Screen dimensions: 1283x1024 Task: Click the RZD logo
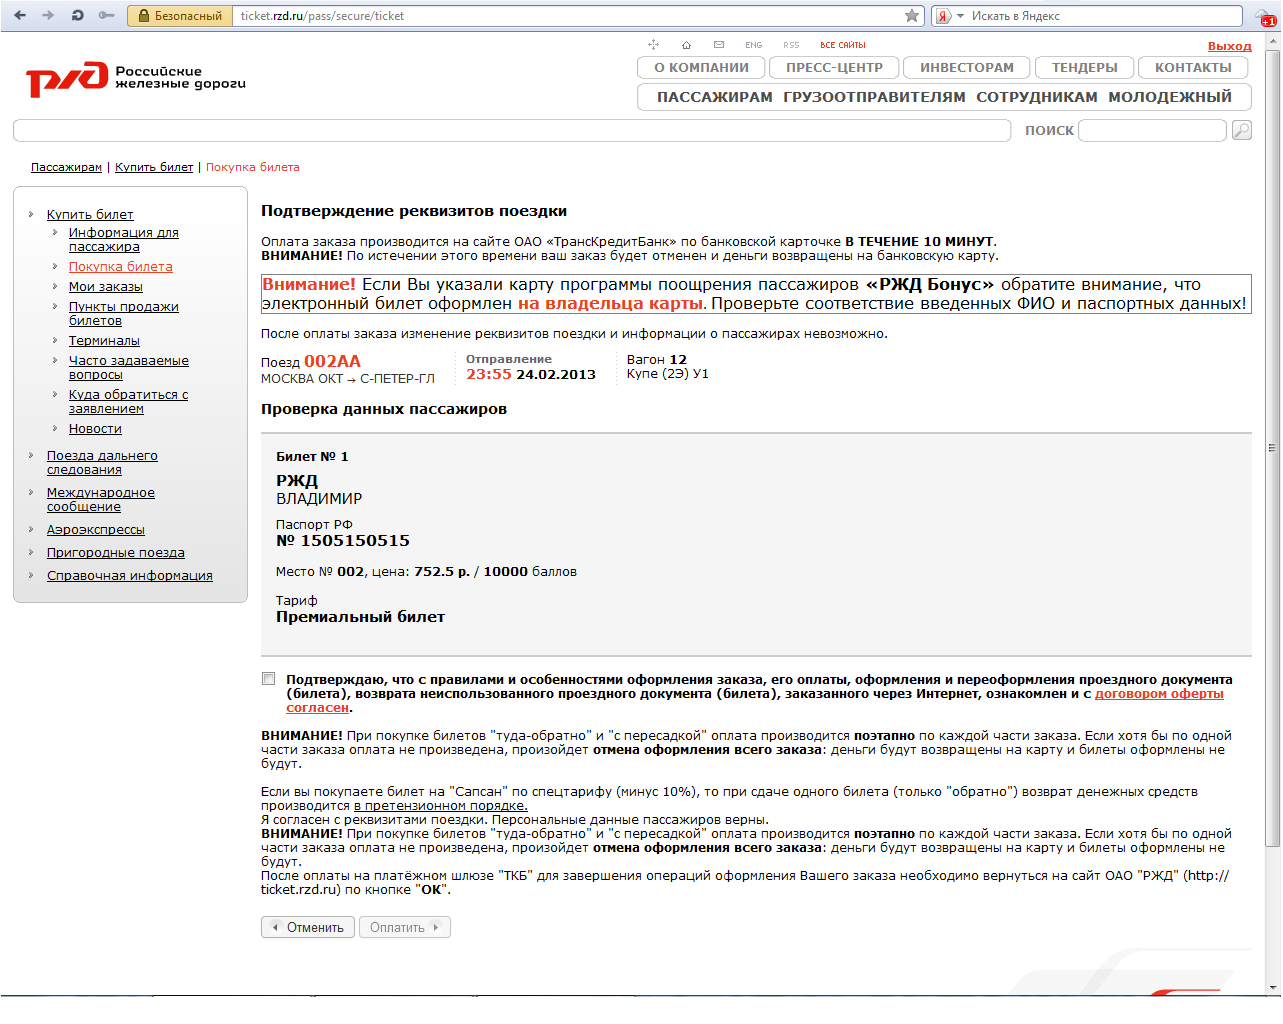point(67,79)
